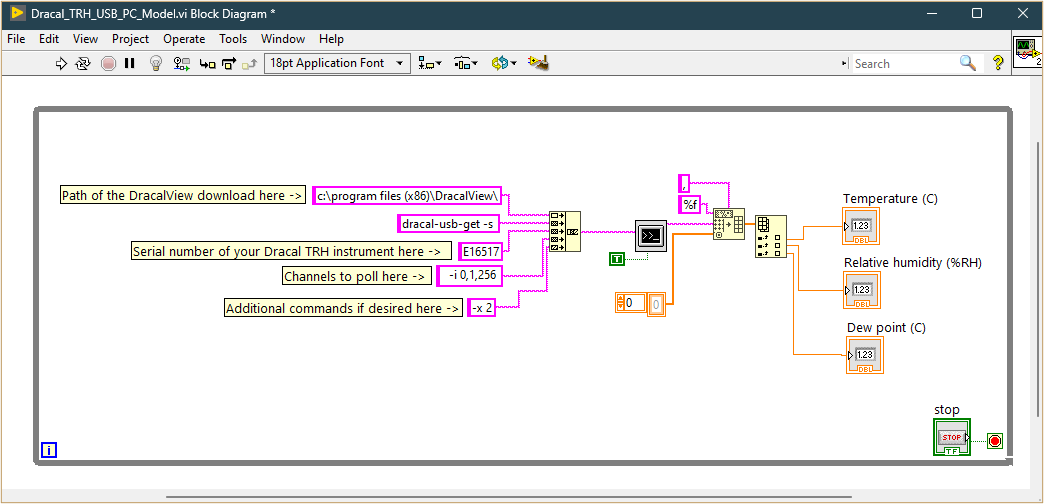The width and height of the screenshot is (1044, 504).
Task: Open the Help menu
Action: (331, 39)
